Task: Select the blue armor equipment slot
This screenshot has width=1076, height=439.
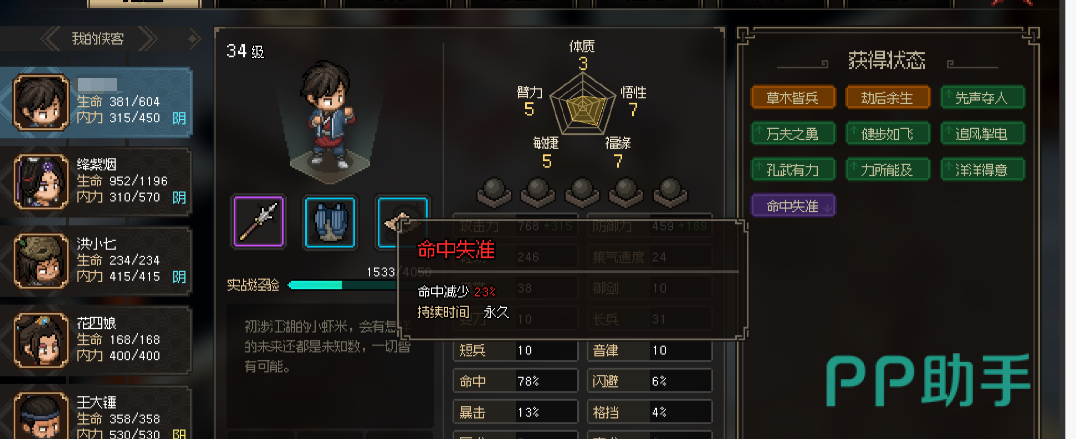Action: point(330,221)
